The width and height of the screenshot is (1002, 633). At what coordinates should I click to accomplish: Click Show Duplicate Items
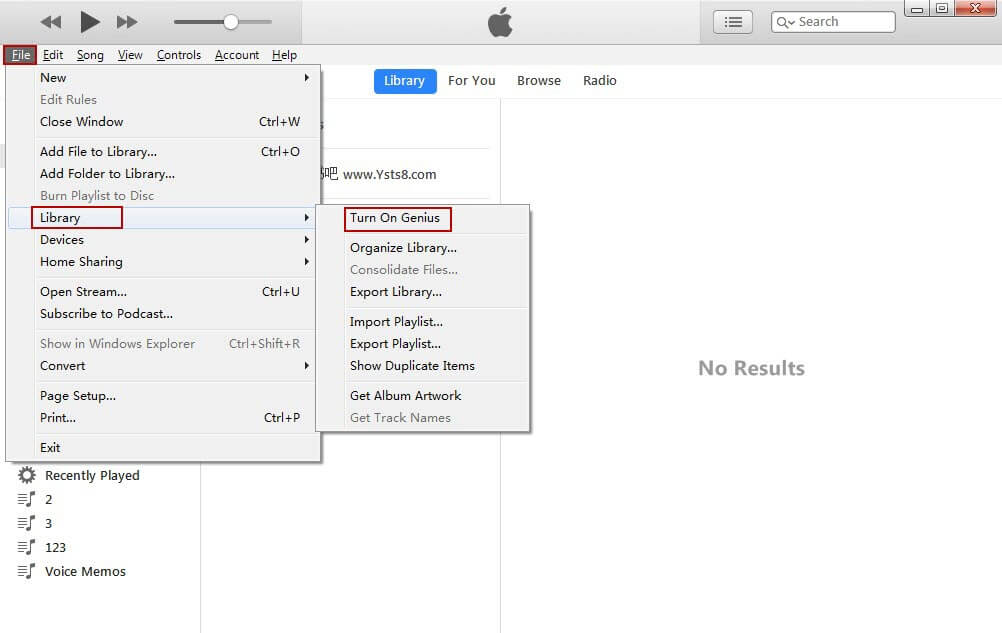tap(423, 366)
